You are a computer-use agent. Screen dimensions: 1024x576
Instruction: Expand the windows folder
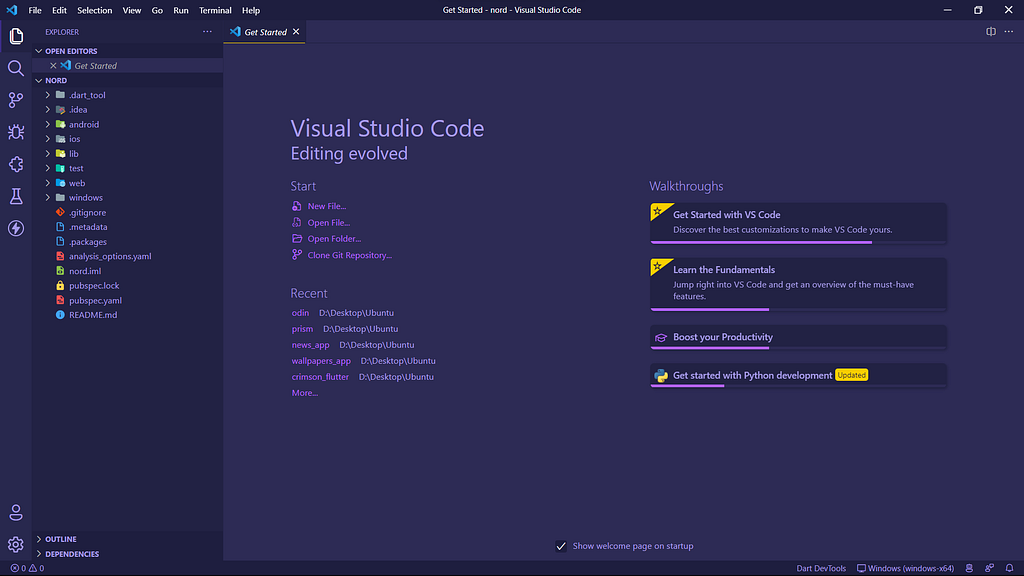tap(48, 197)
